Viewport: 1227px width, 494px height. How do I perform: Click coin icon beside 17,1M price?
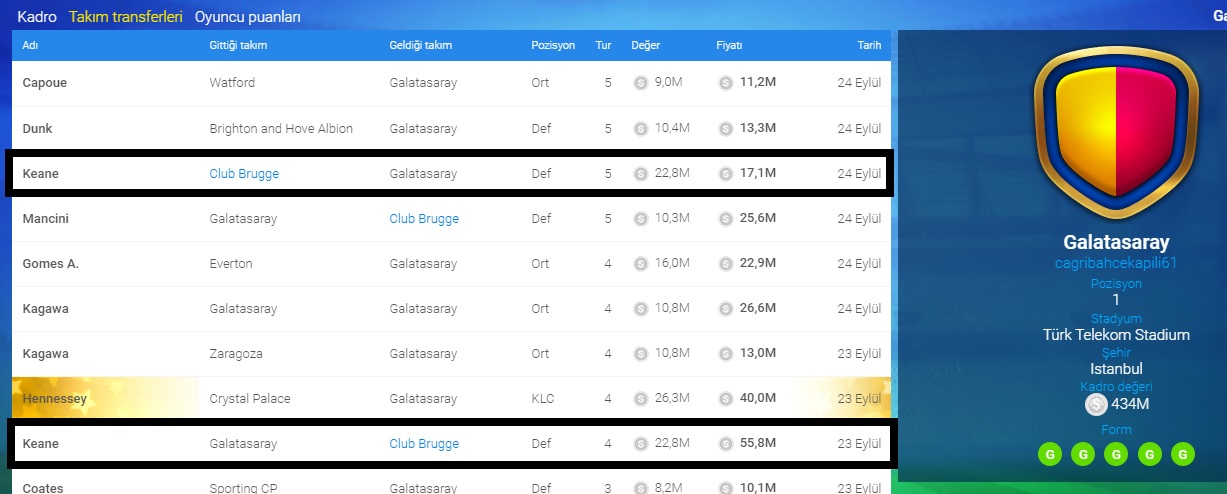tap(726, 173)
